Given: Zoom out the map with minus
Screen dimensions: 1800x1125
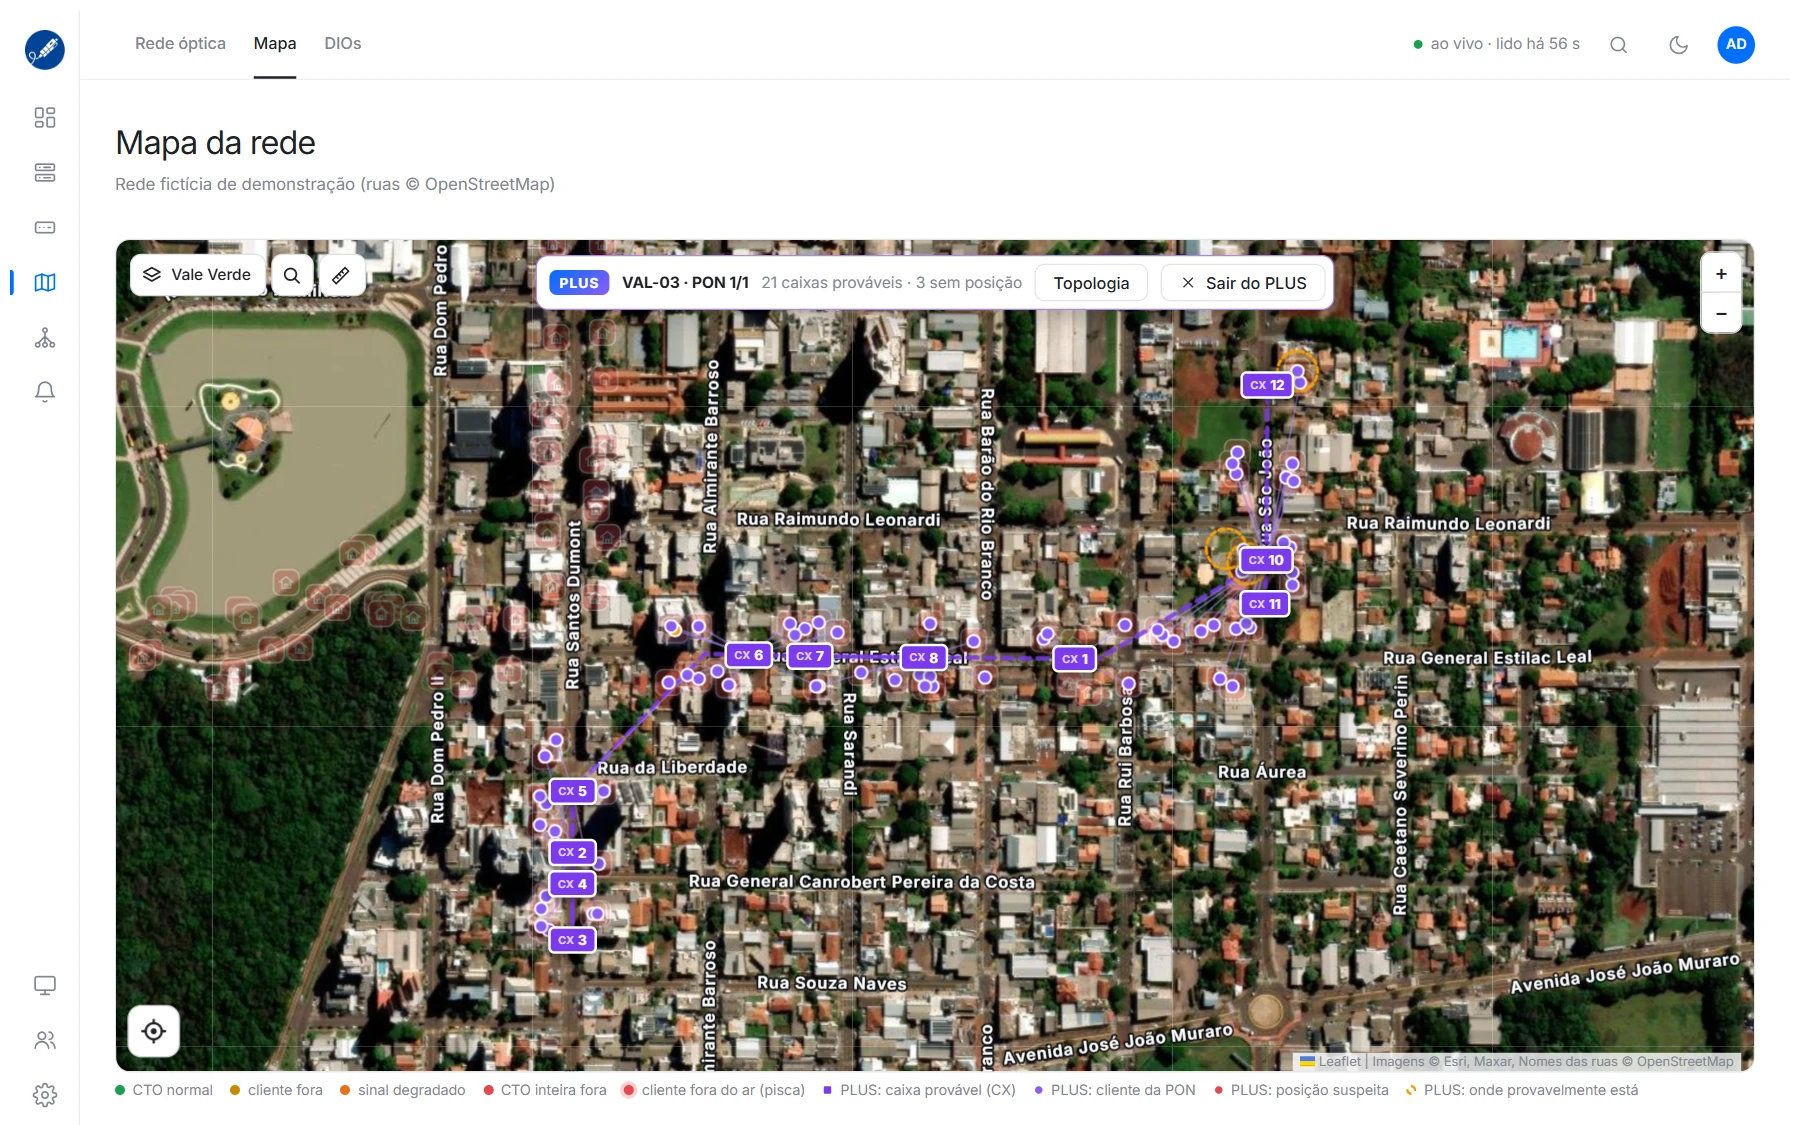Looking at the screenshot, I should point(1721,314).
